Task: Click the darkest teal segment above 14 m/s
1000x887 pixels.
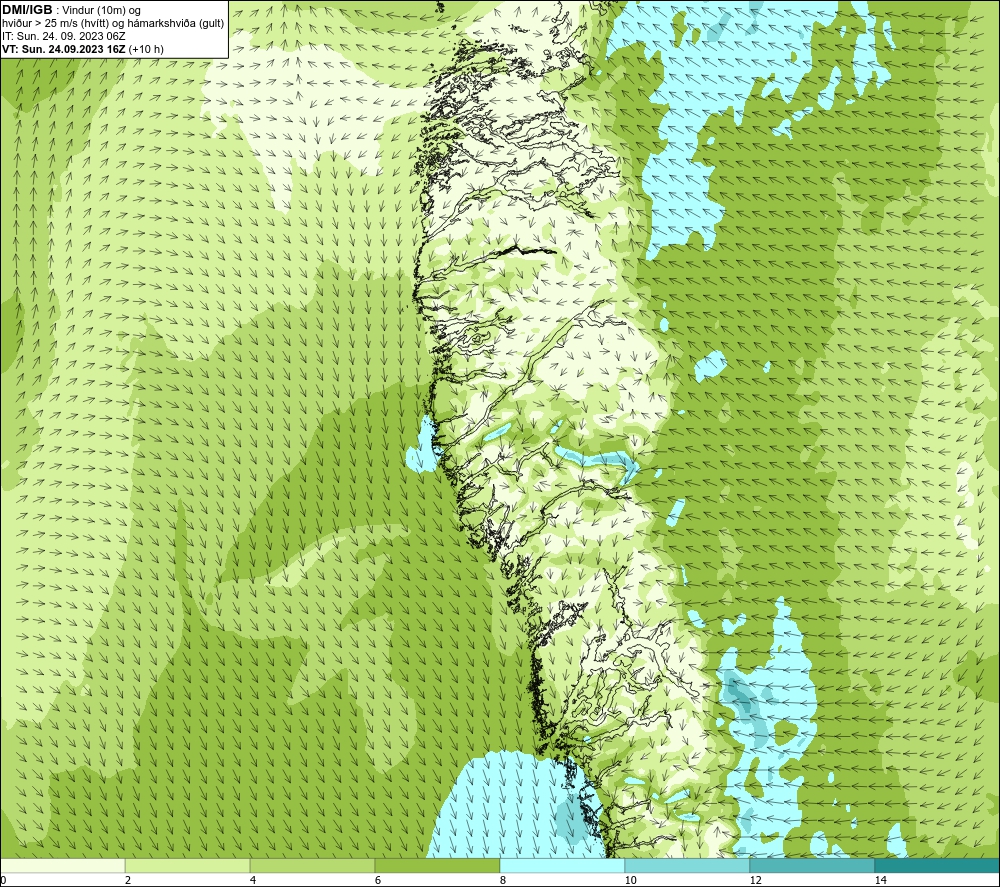Action: pyautogui.click(x=938, y=865)
